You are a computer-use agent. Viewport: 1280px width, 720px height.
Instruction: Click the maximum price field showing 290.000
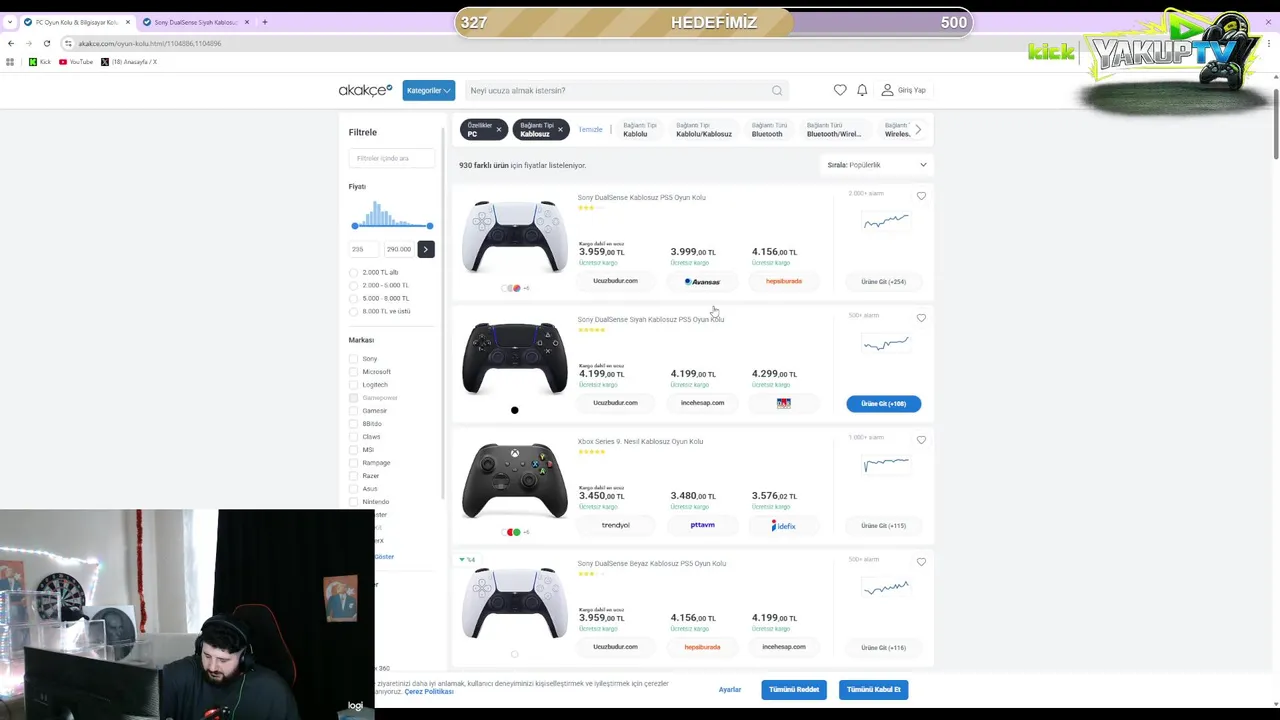coord(399,249)
